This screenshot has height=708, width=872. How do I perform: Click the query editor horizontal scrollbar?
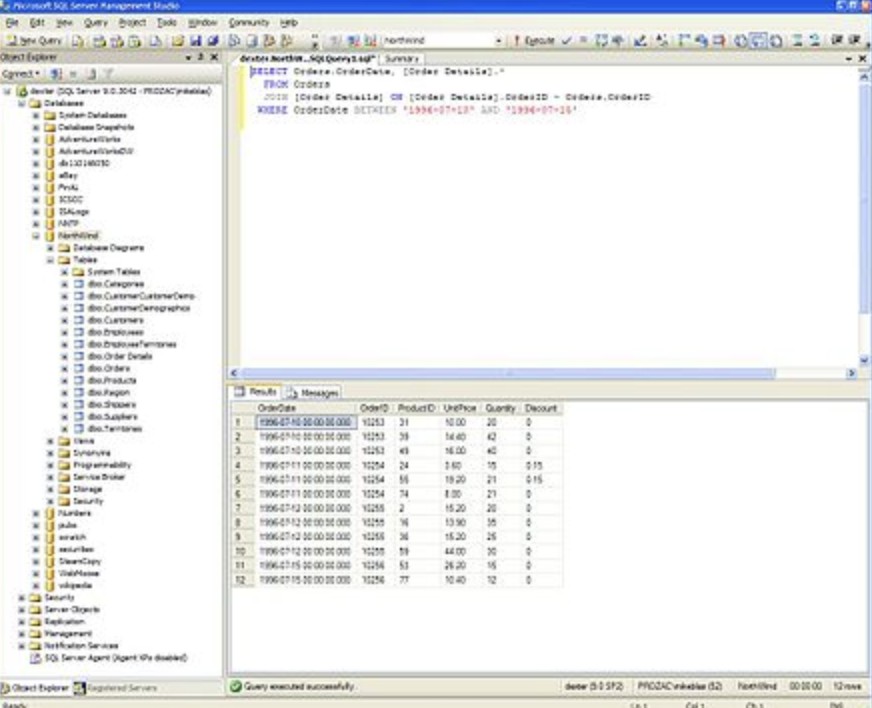pyautogui.click(x=508, y=373)
